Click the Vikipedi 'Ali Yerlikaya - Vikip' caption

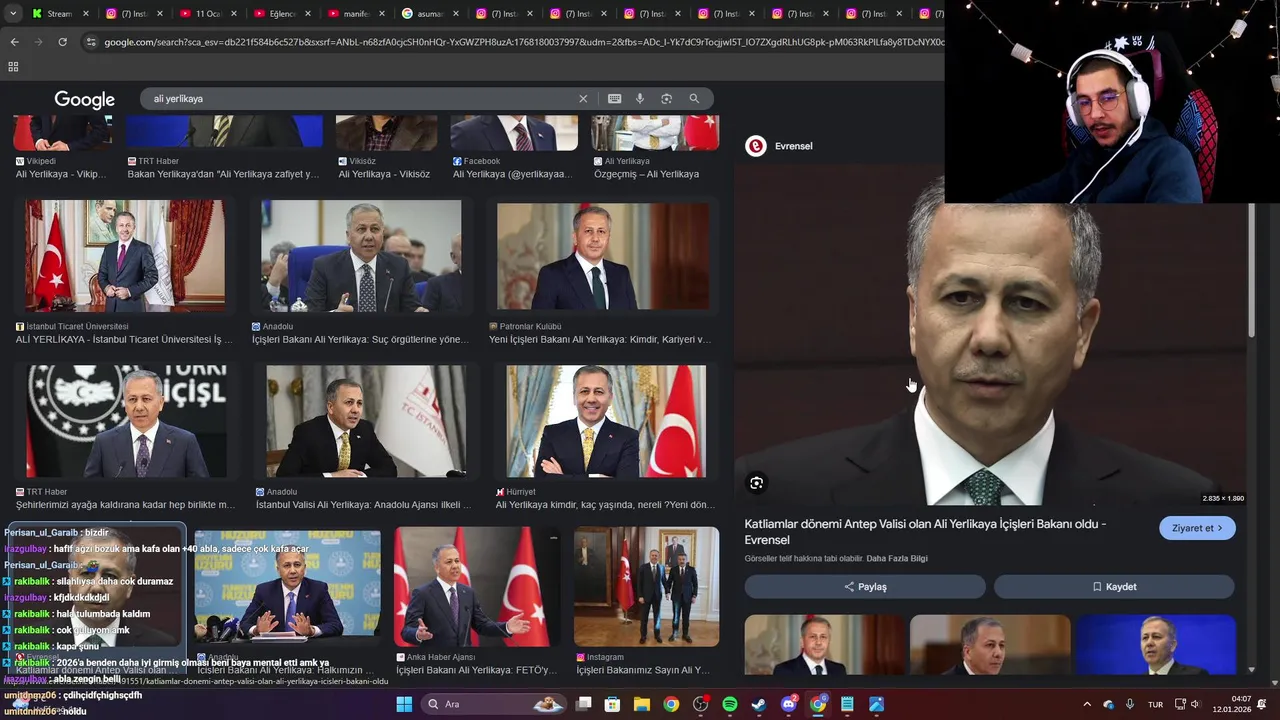[x=61, y=174]
